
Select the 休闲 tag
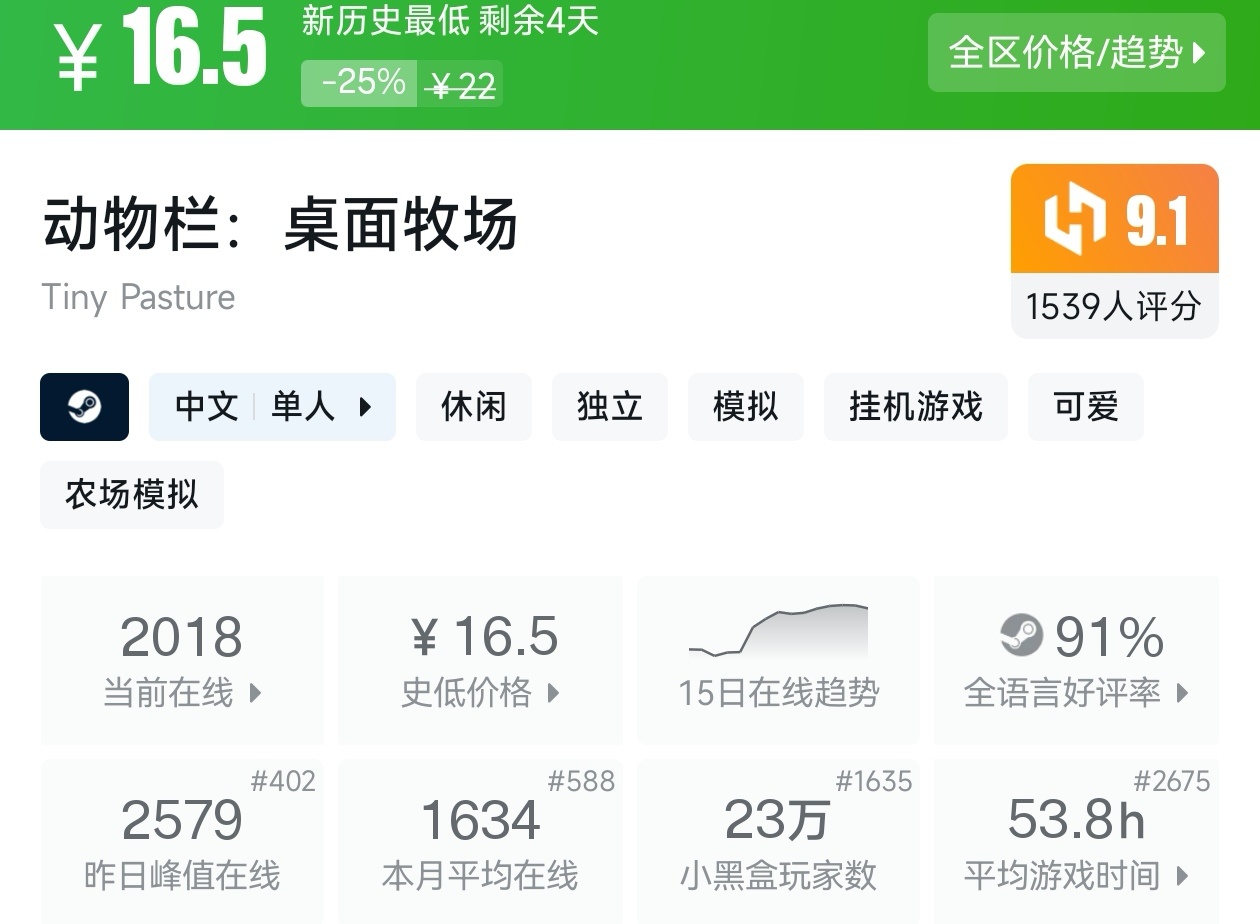474,407
